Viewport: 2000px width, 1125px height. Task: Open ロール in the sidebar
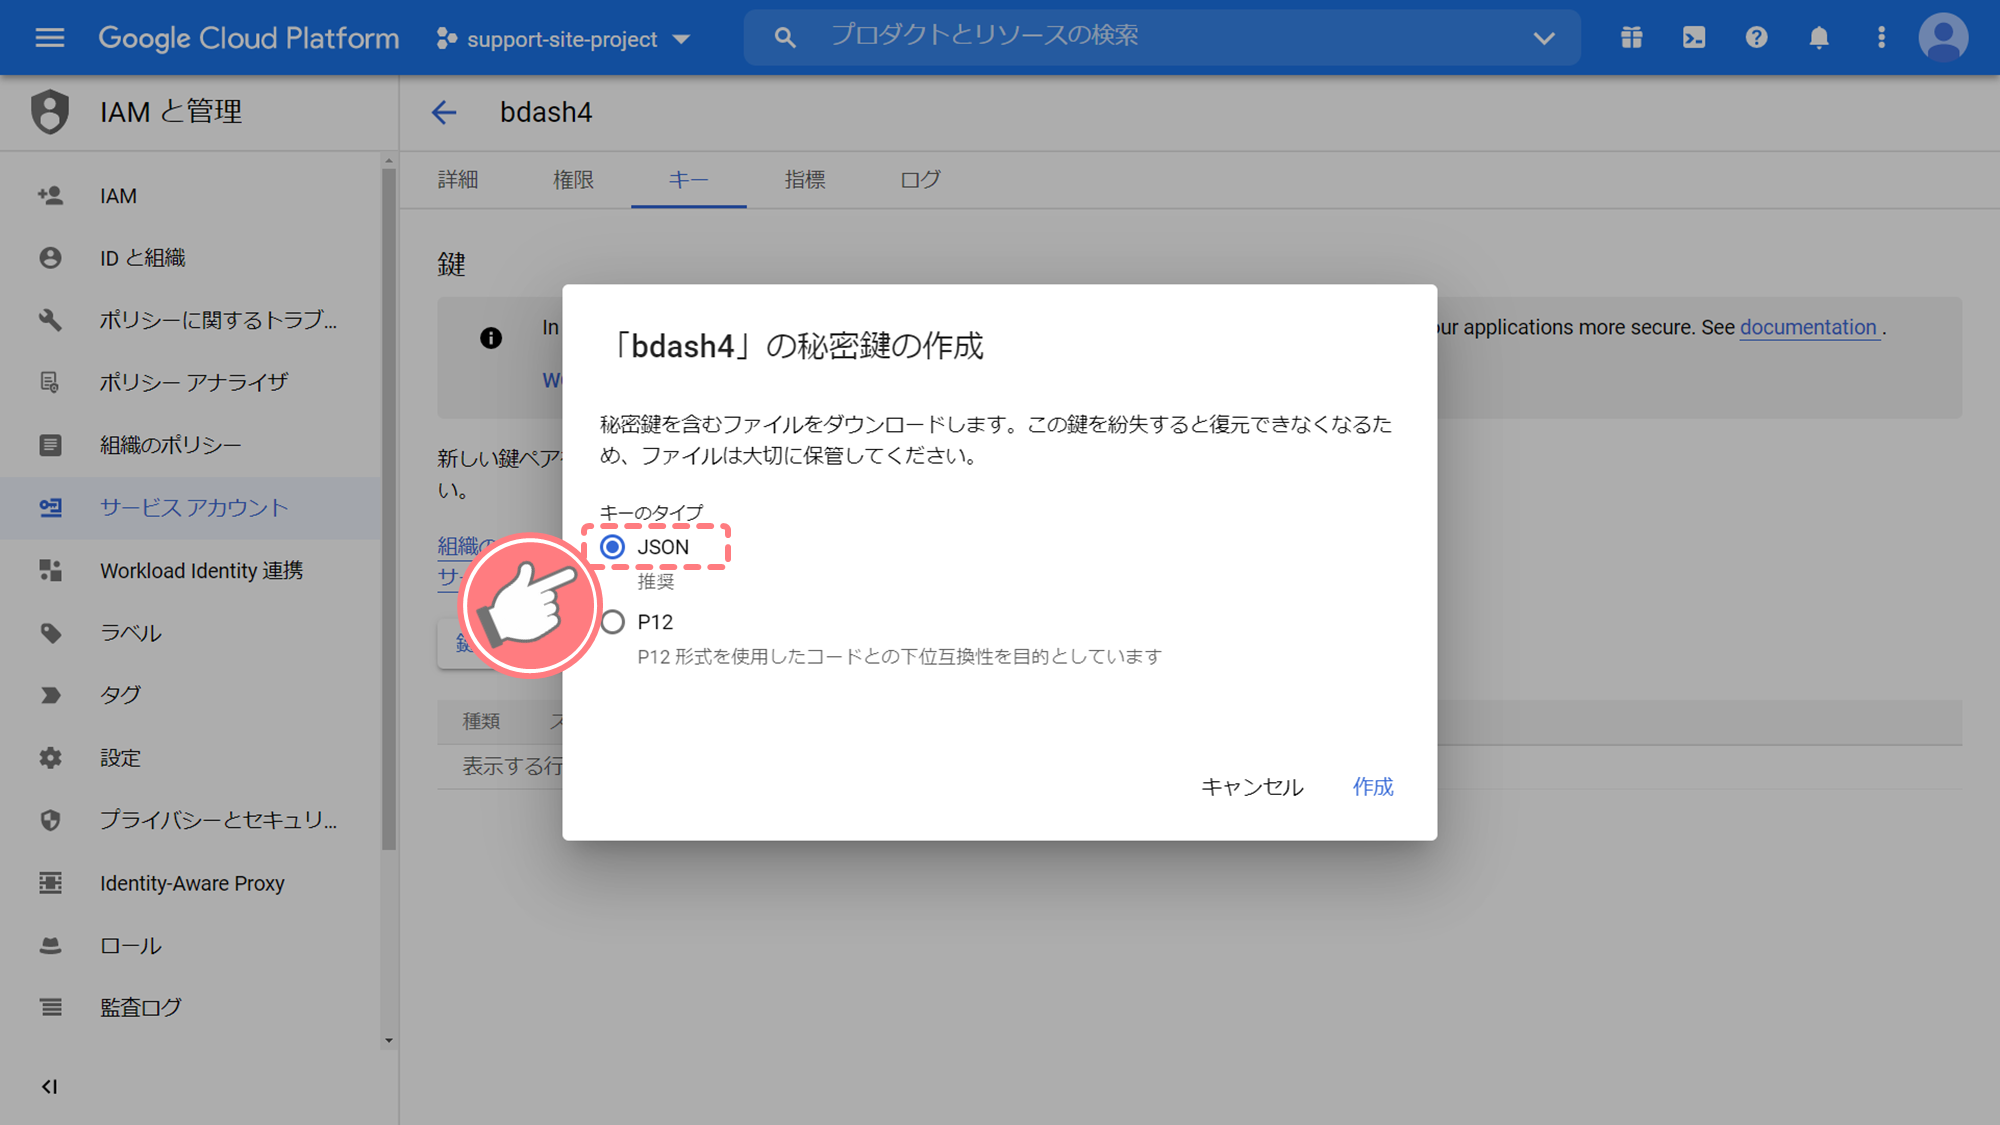point(190,945)
